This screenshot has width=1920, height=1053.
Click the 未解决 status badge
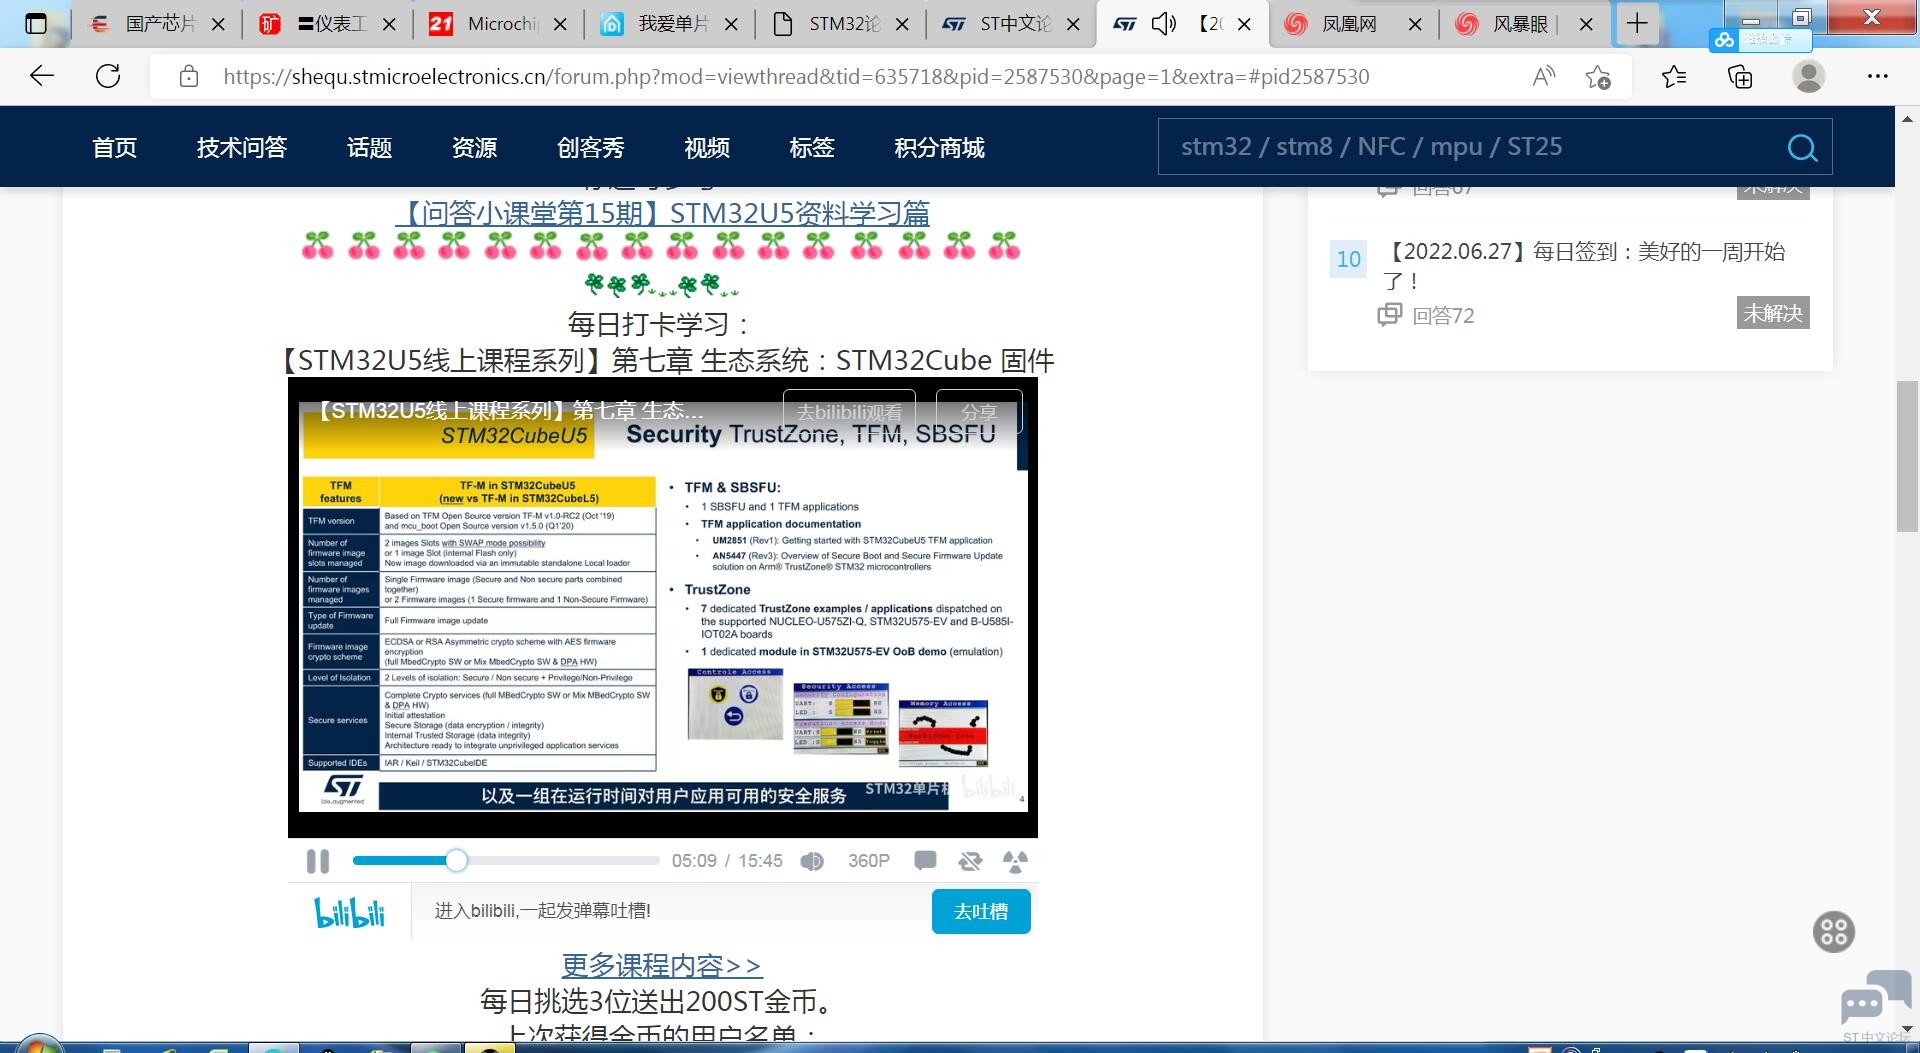(x=1773, y=313)
